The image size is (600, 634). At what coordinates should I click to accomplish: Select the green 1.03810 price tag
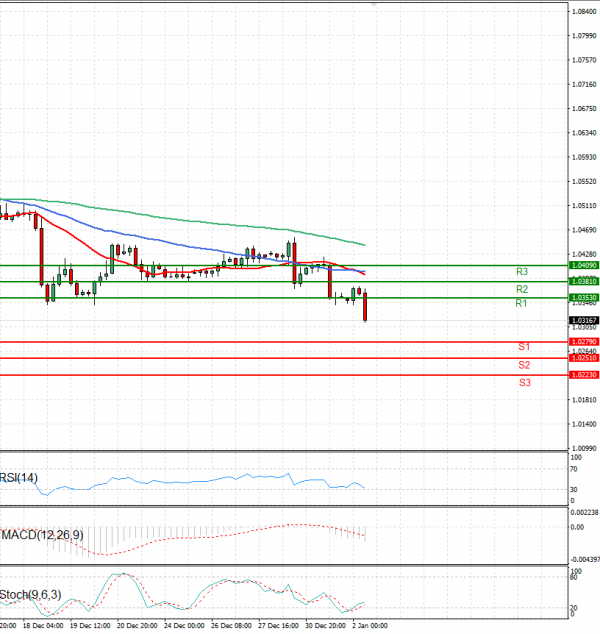tap(583, 282)
